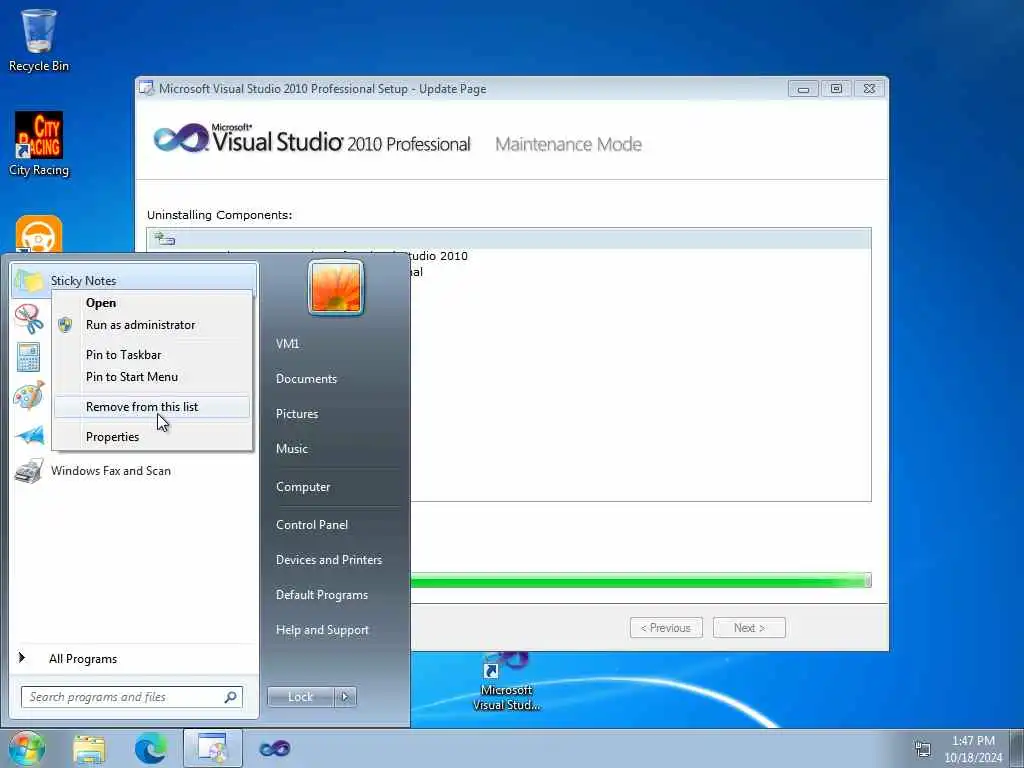Viewport: 1024px width, 768px height.
Task: Open Default Programs from Start menu
Action: click(322, 595)
